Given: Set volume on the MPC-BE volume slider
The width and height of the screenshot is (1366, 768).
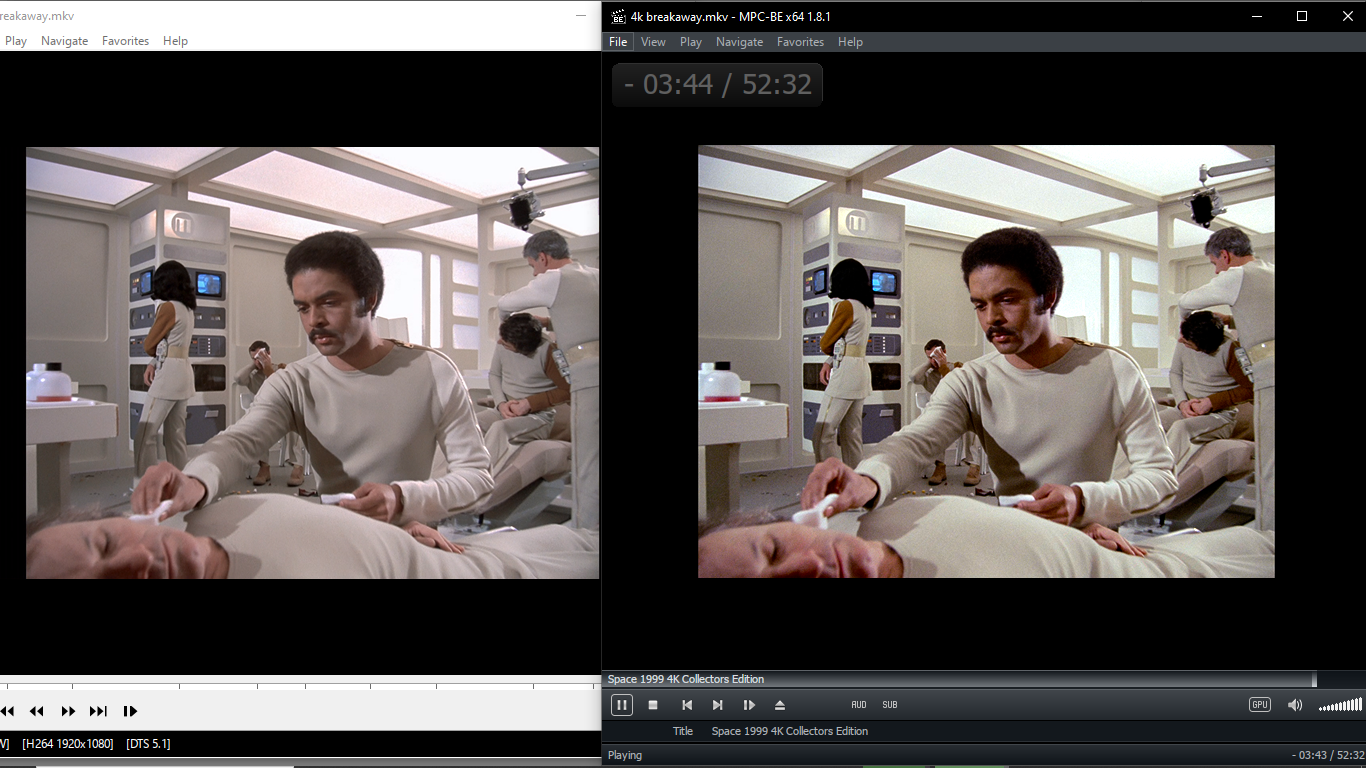Looking at the screenshot, I should coord(1340,706).
